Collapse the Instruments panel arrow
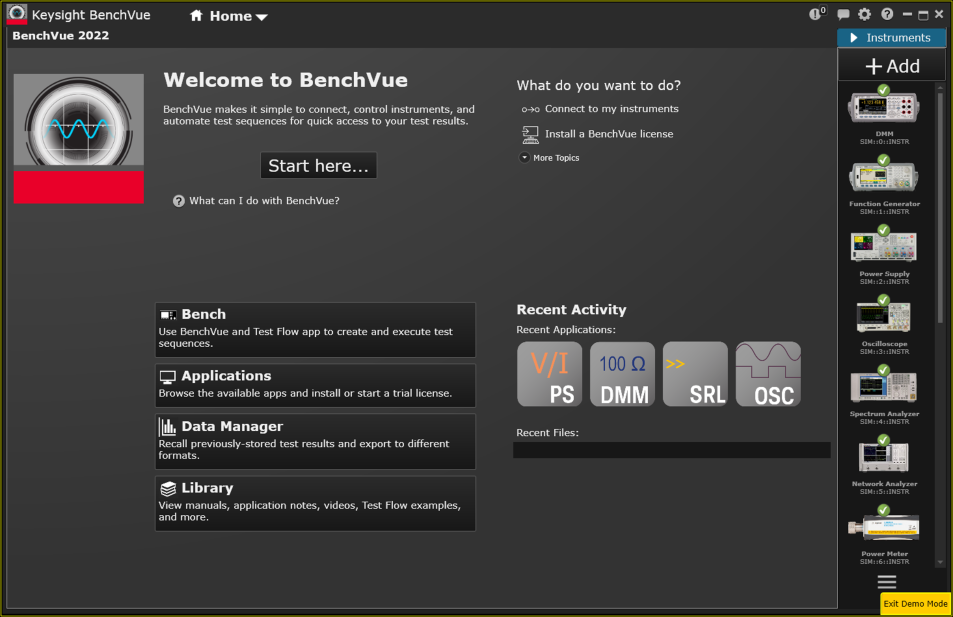Image resolution: width=953 pixels, height=617 pixels. pos(853,38)
